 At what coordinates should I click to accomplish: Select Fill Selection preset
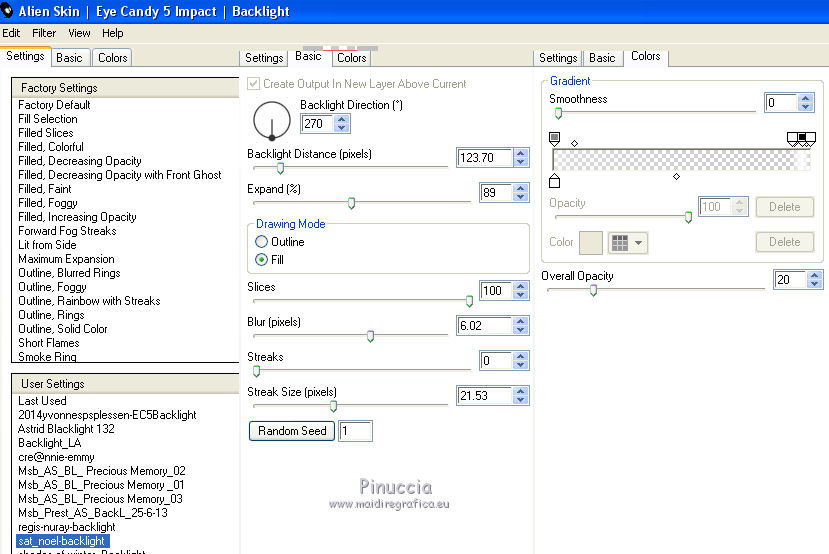48,119
